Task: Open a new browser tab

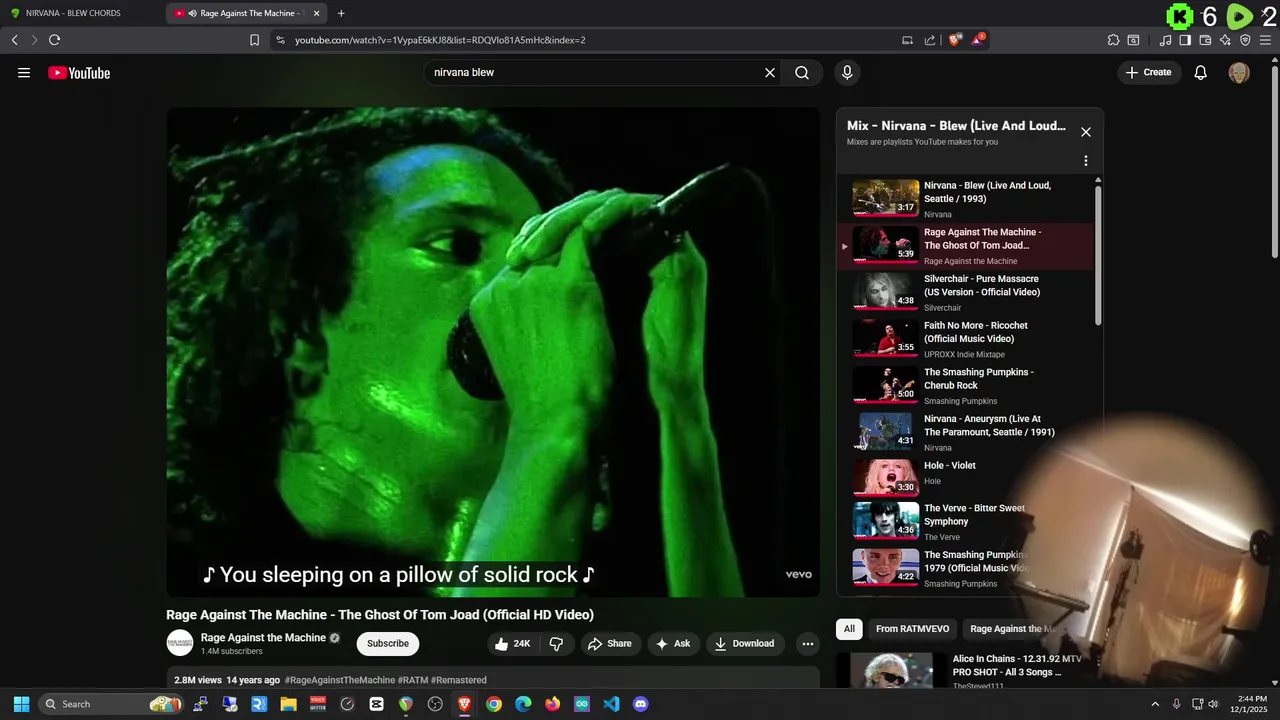Action: tap(341, 13)
